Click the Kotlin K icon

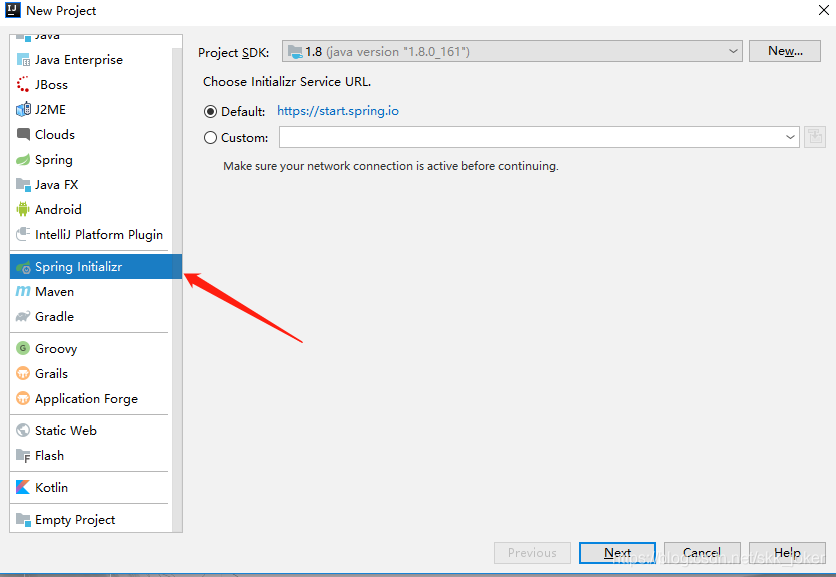[x=23, y=487]
